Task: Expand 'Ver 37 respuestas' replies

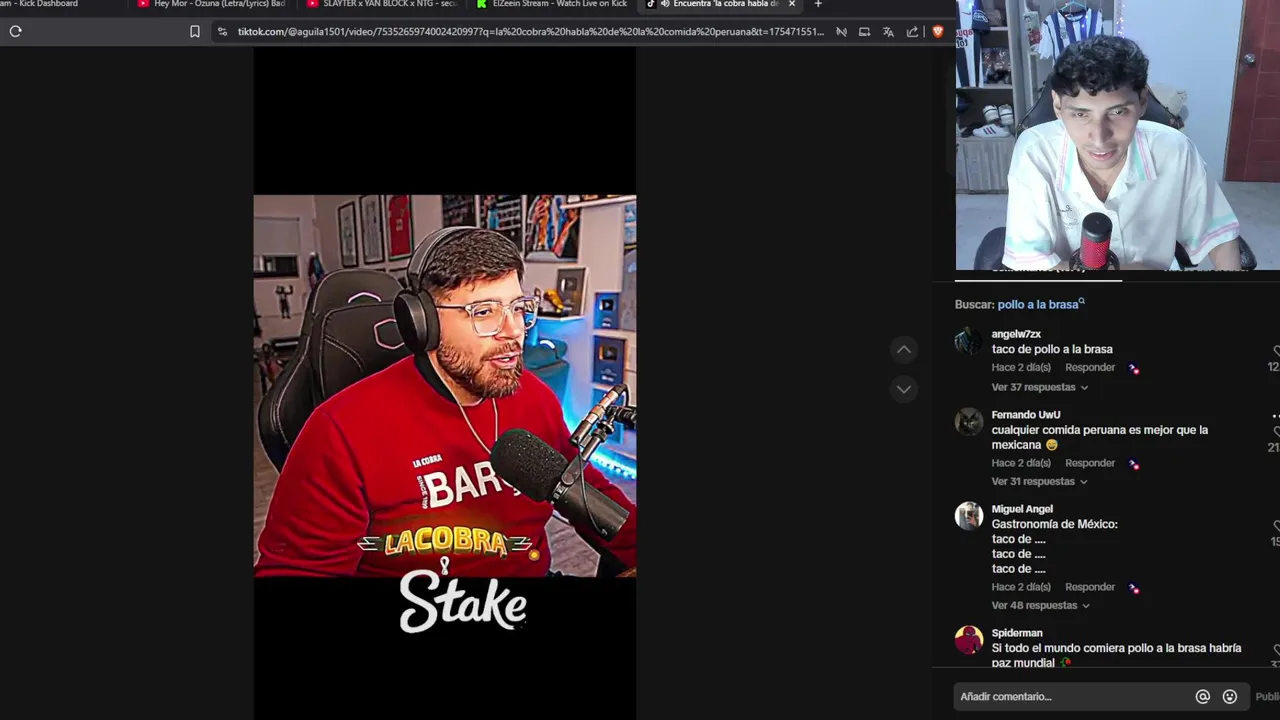Action: coord(1040,388)
